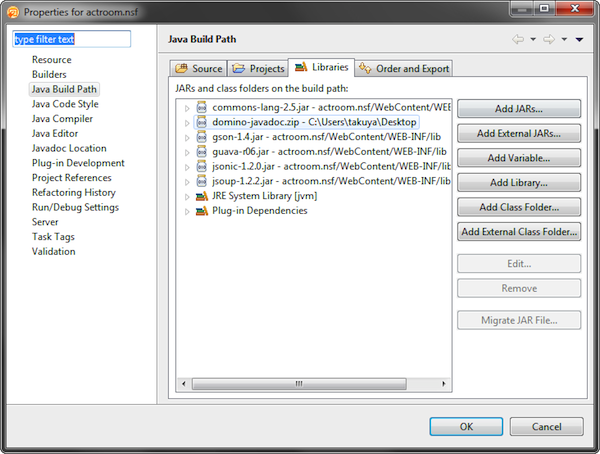Click the domino-javadoc.zip jar icon
Image resolution: width=600 pixels, height=454 pixels.
point(202,122)
